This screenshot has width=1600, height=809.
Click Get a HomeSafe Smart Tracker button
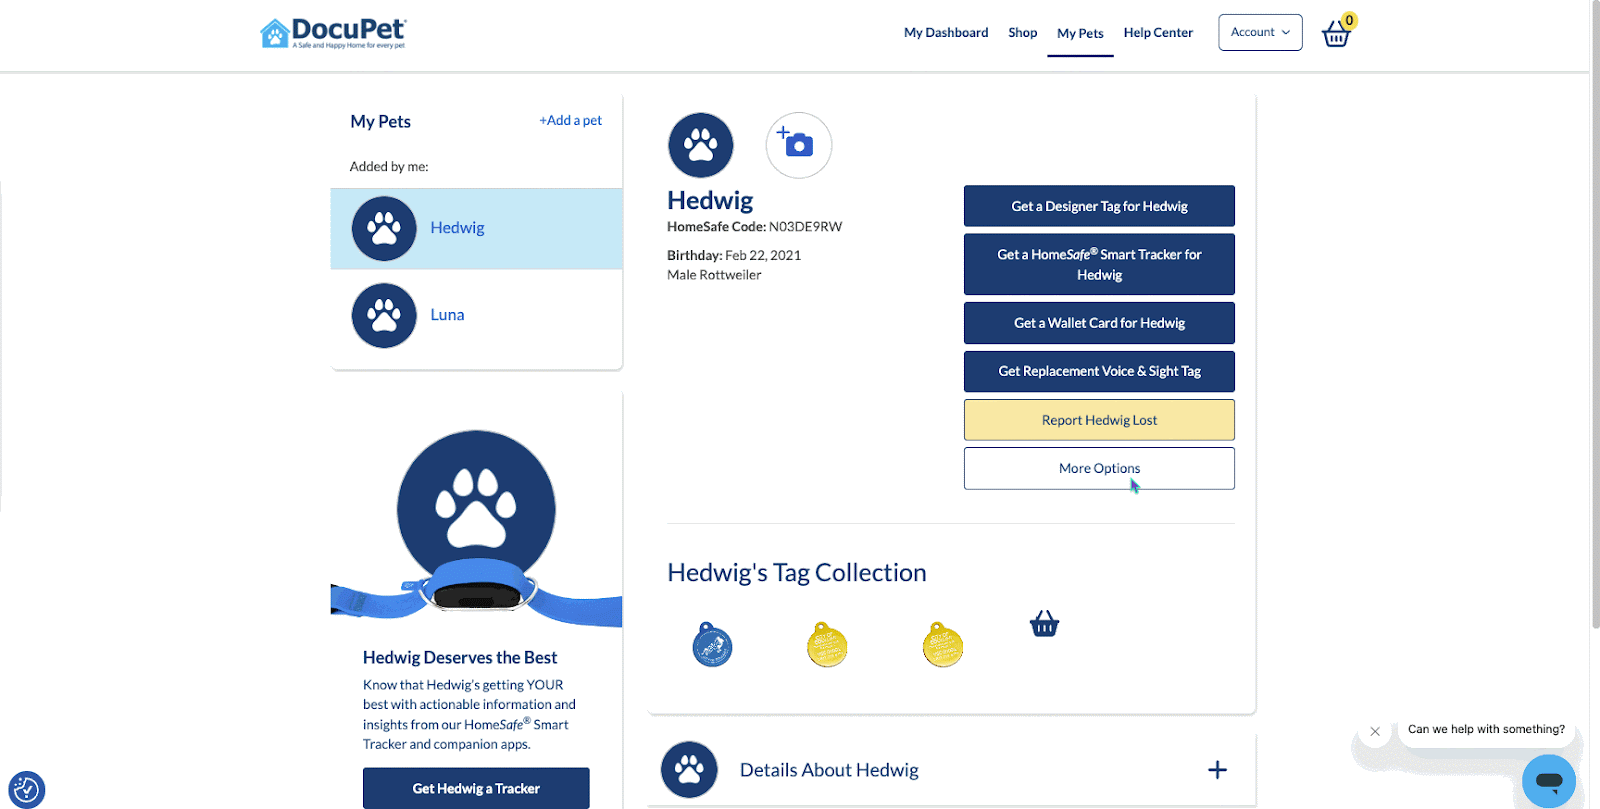coord(1099,264)
